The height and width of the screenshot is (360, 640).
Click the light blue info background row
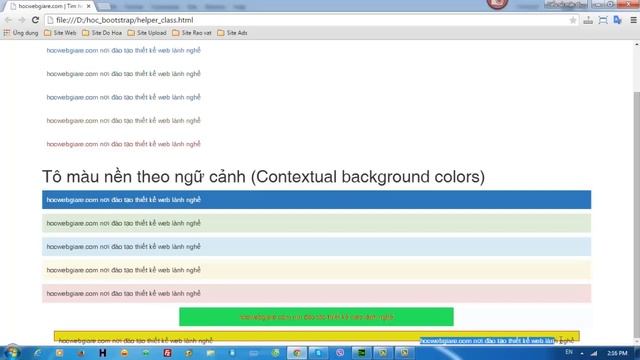coord(316,247)
